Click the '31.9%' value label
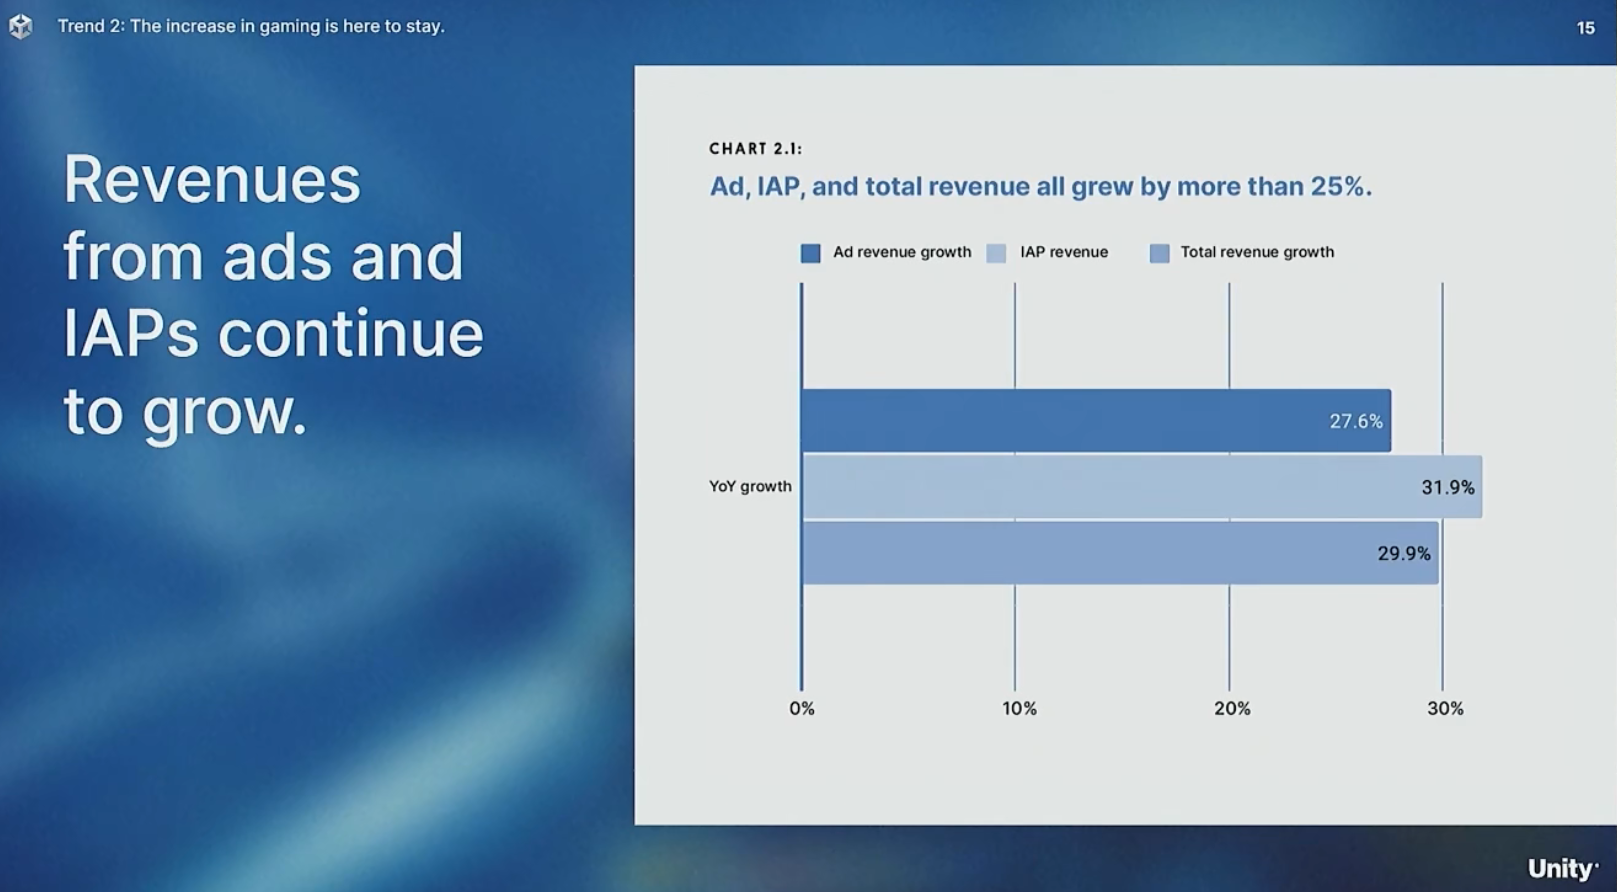Viewport: 1617px width, 892px height. tap(1448, 488)
